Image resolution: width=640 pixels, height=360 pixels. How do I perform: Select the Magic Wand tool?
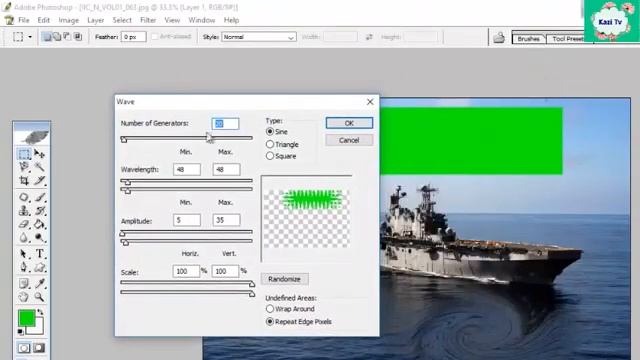tap(39, 167)
